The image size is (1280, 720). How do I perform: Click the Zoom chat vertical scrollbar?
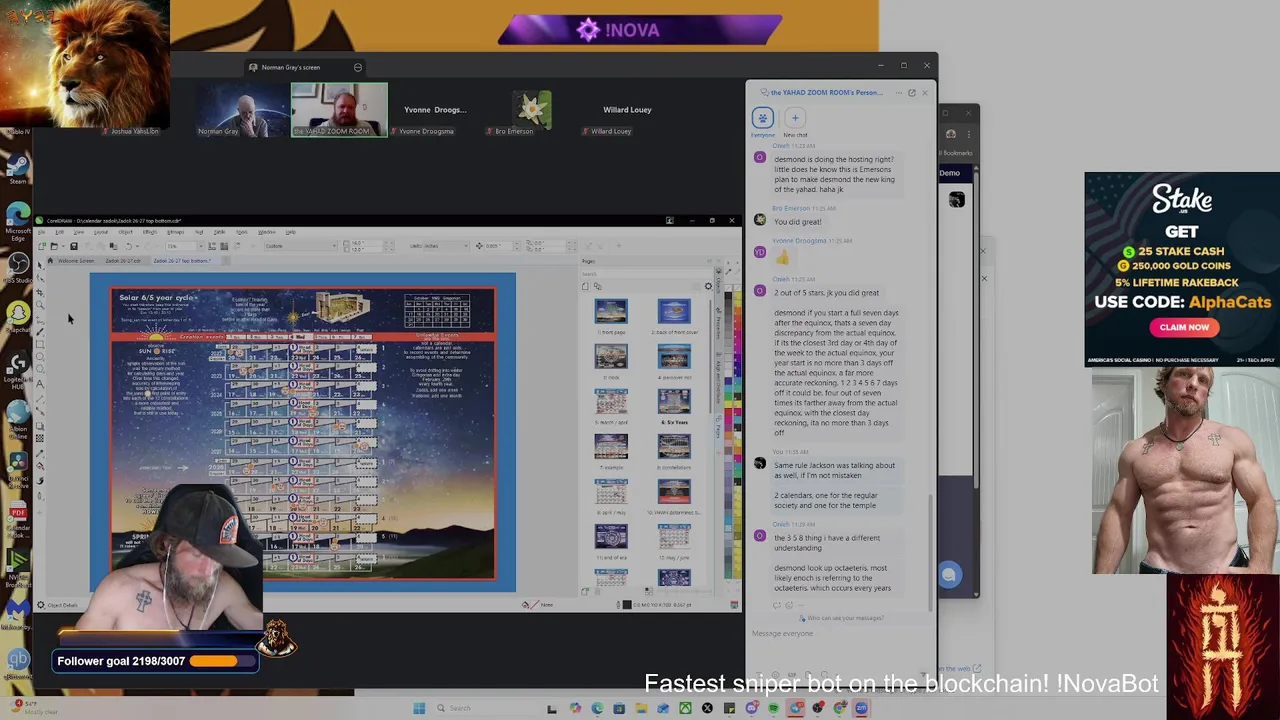pos(931,550)
